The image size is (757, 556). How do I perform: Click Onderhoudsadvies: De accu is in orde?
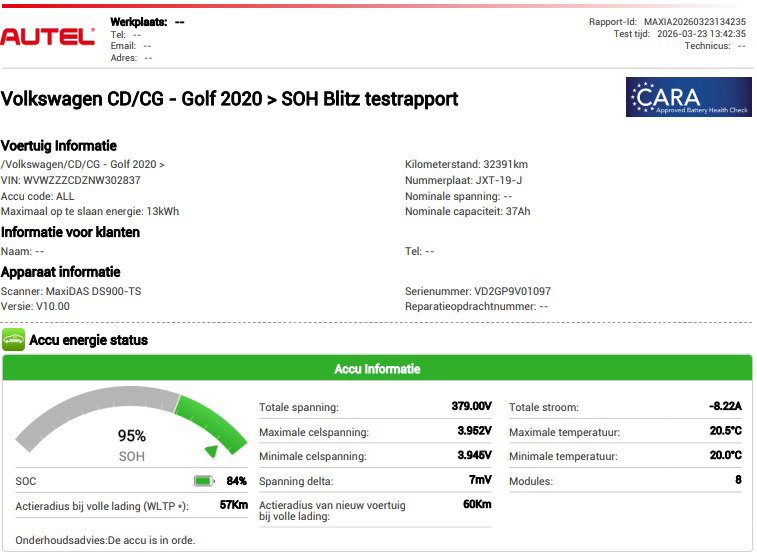[x=105, y=541]
